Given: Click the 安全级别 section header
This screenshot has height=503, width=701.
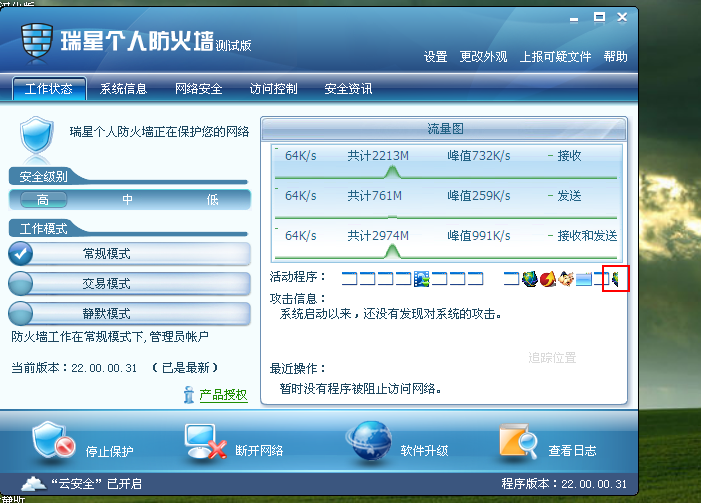Looking at the screenshot, I should (43, 177).
